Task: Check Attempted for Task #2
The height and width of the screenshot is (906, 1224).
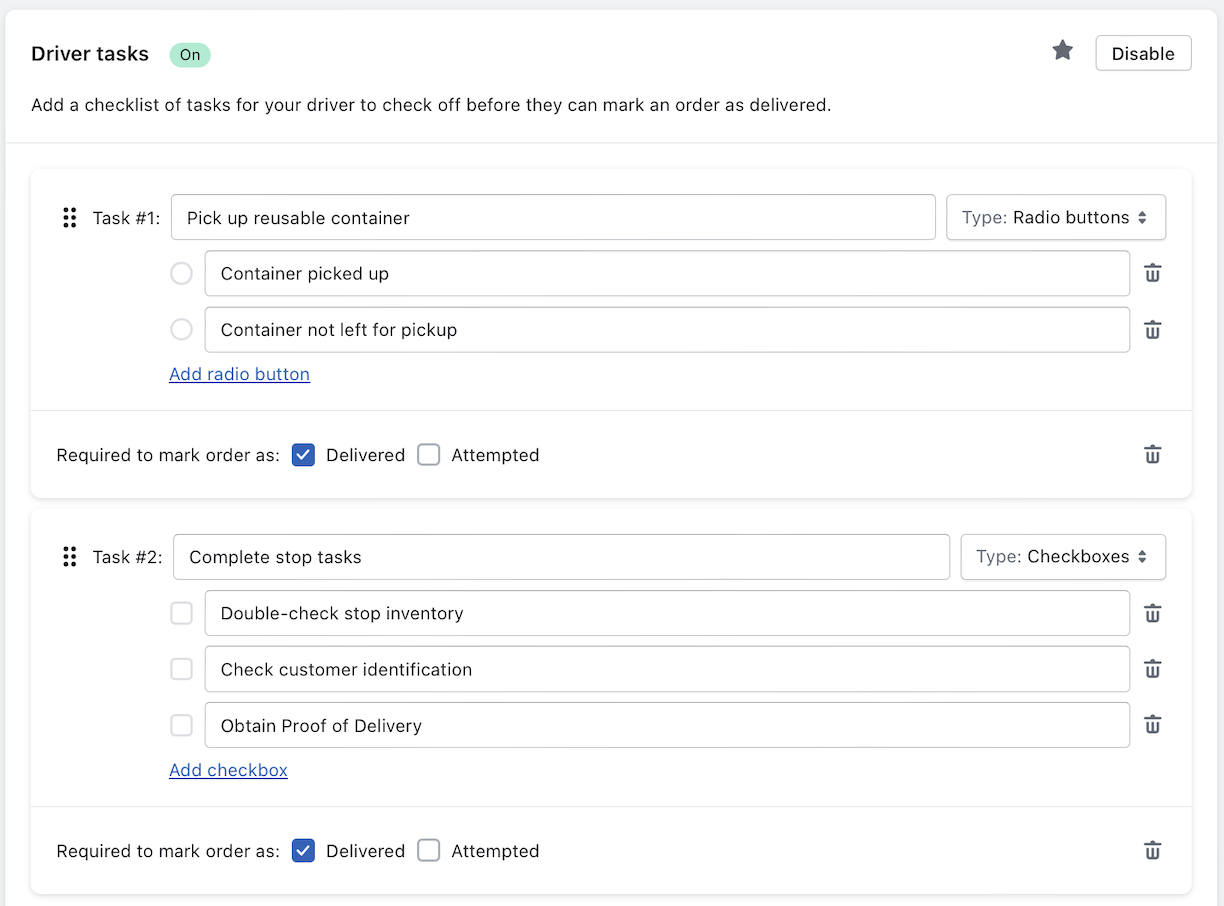Action: [x=429, y=851]
